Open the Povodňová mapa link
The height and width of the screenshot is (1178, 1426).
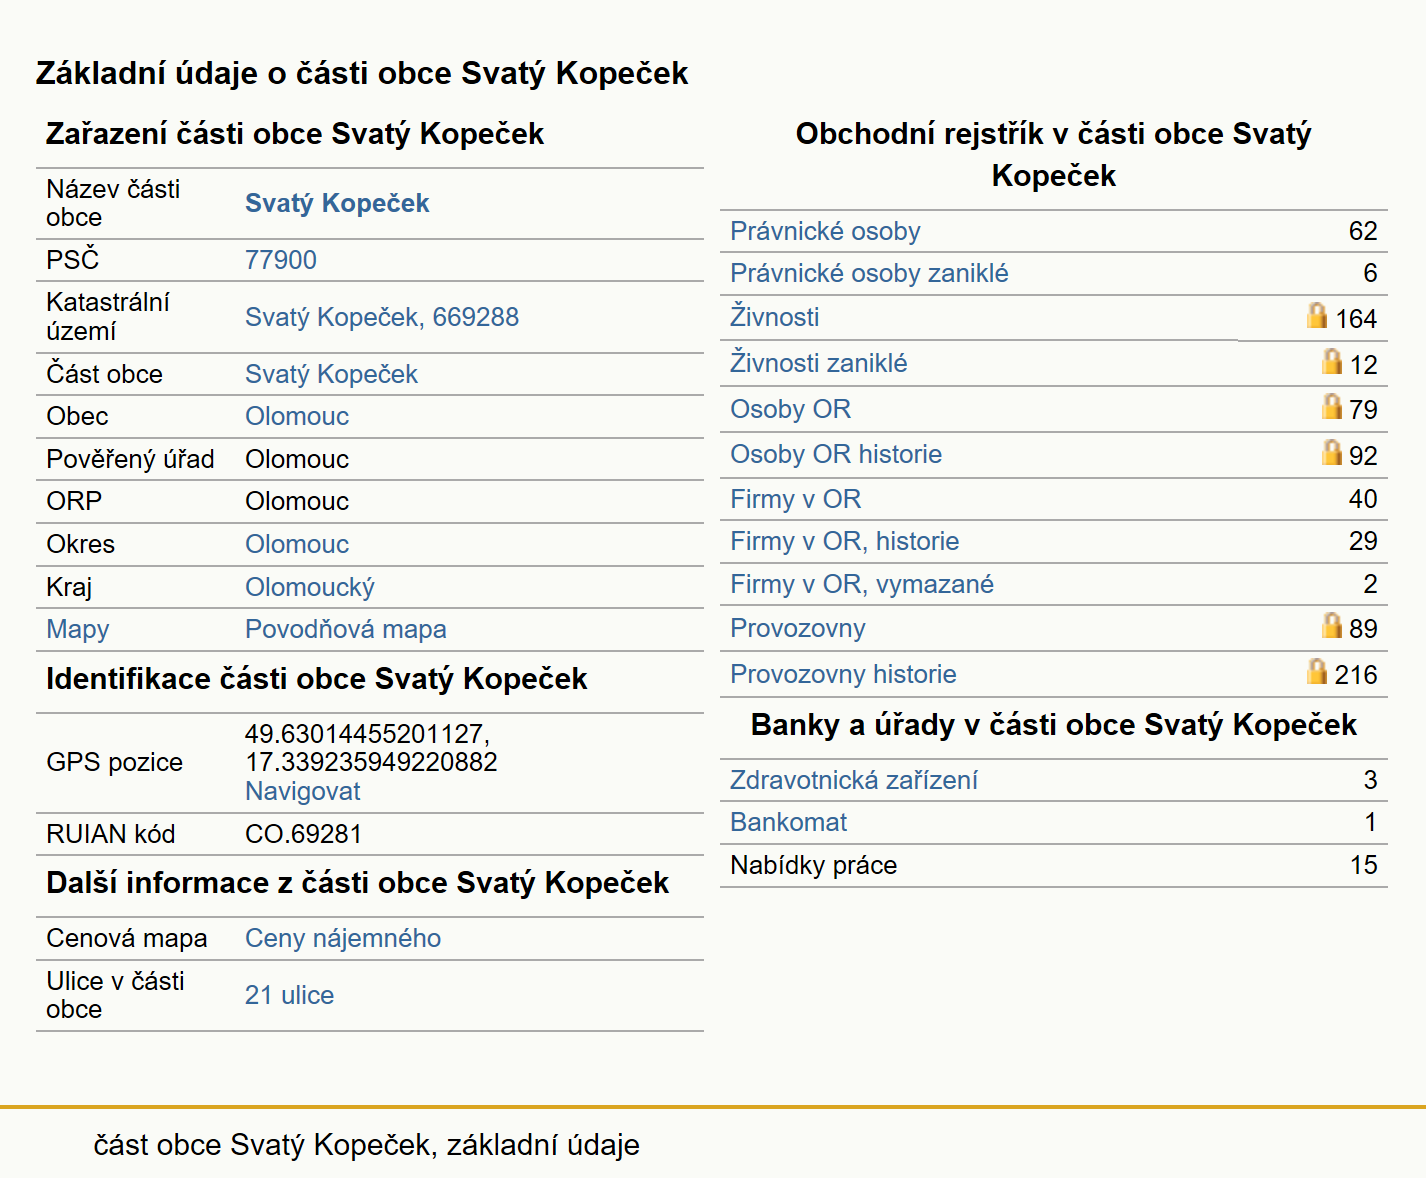tap(346, 629)
